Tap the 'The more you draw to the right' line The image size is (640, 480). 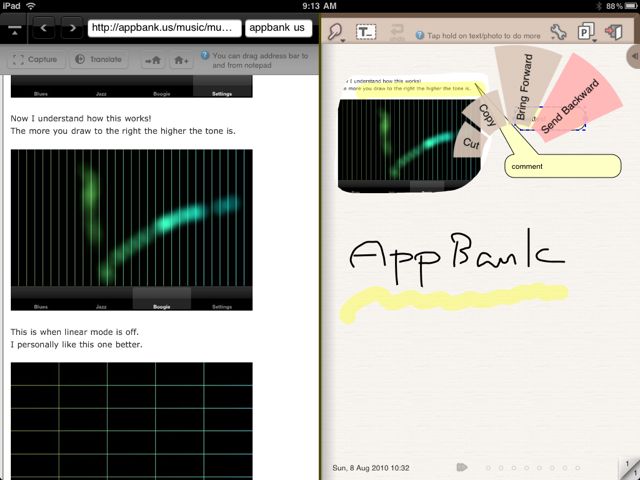coord(123,131)
